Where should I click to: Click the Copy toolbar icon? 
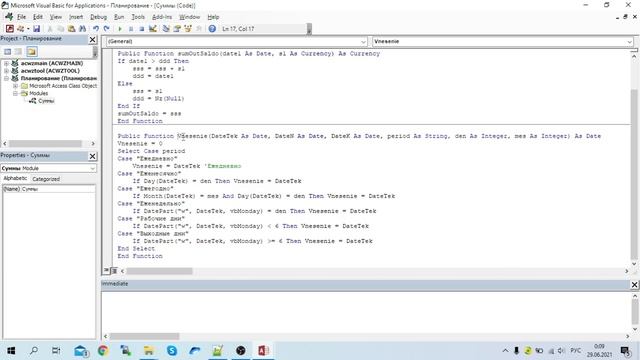[x=60, y=29]
